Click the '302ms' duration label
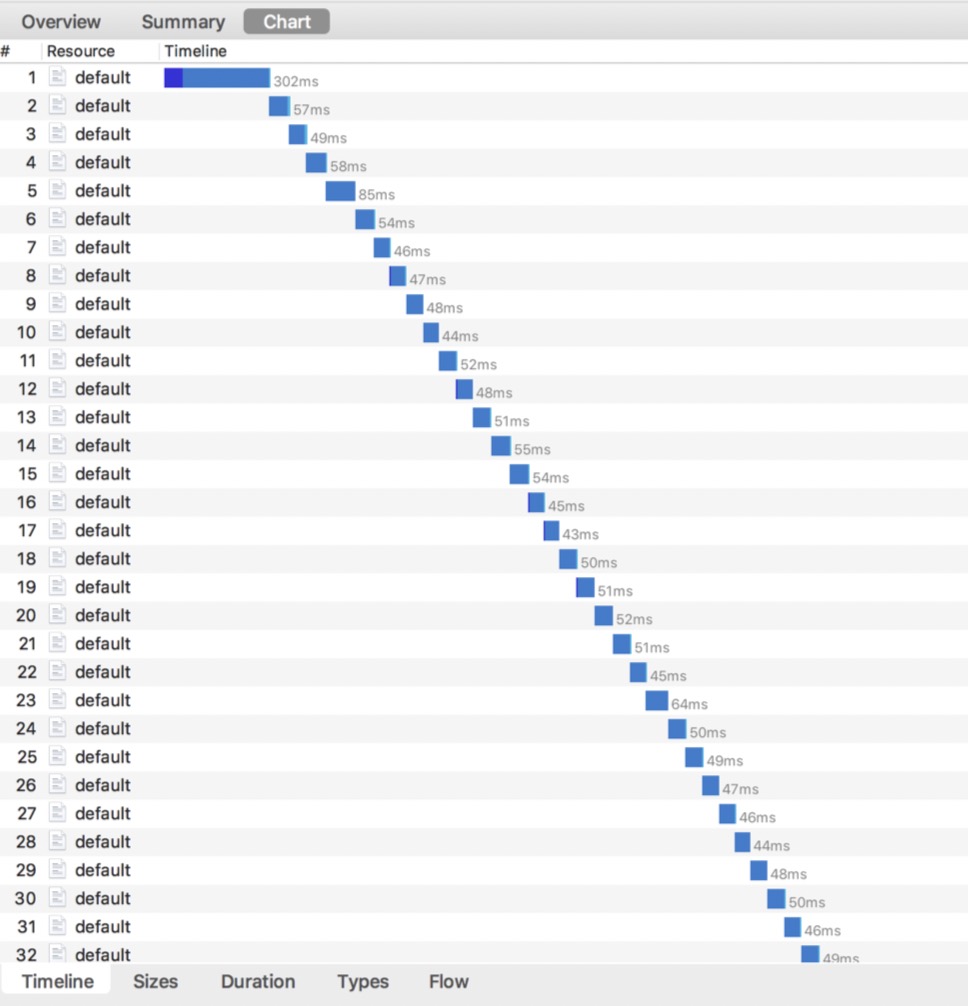This screenshot has width=968, height=1006. [296, 81]
